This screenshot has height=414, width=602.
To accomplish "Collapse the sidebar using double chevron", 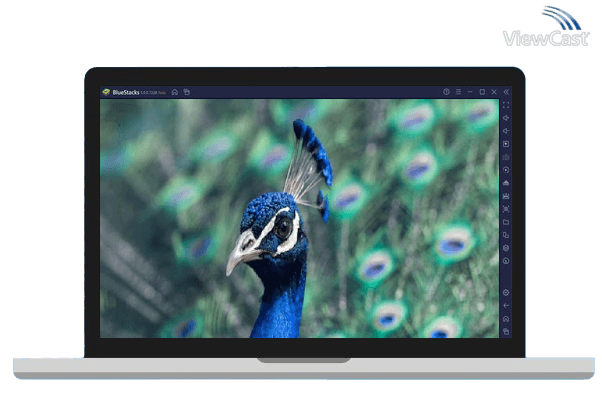I will 505,92.
